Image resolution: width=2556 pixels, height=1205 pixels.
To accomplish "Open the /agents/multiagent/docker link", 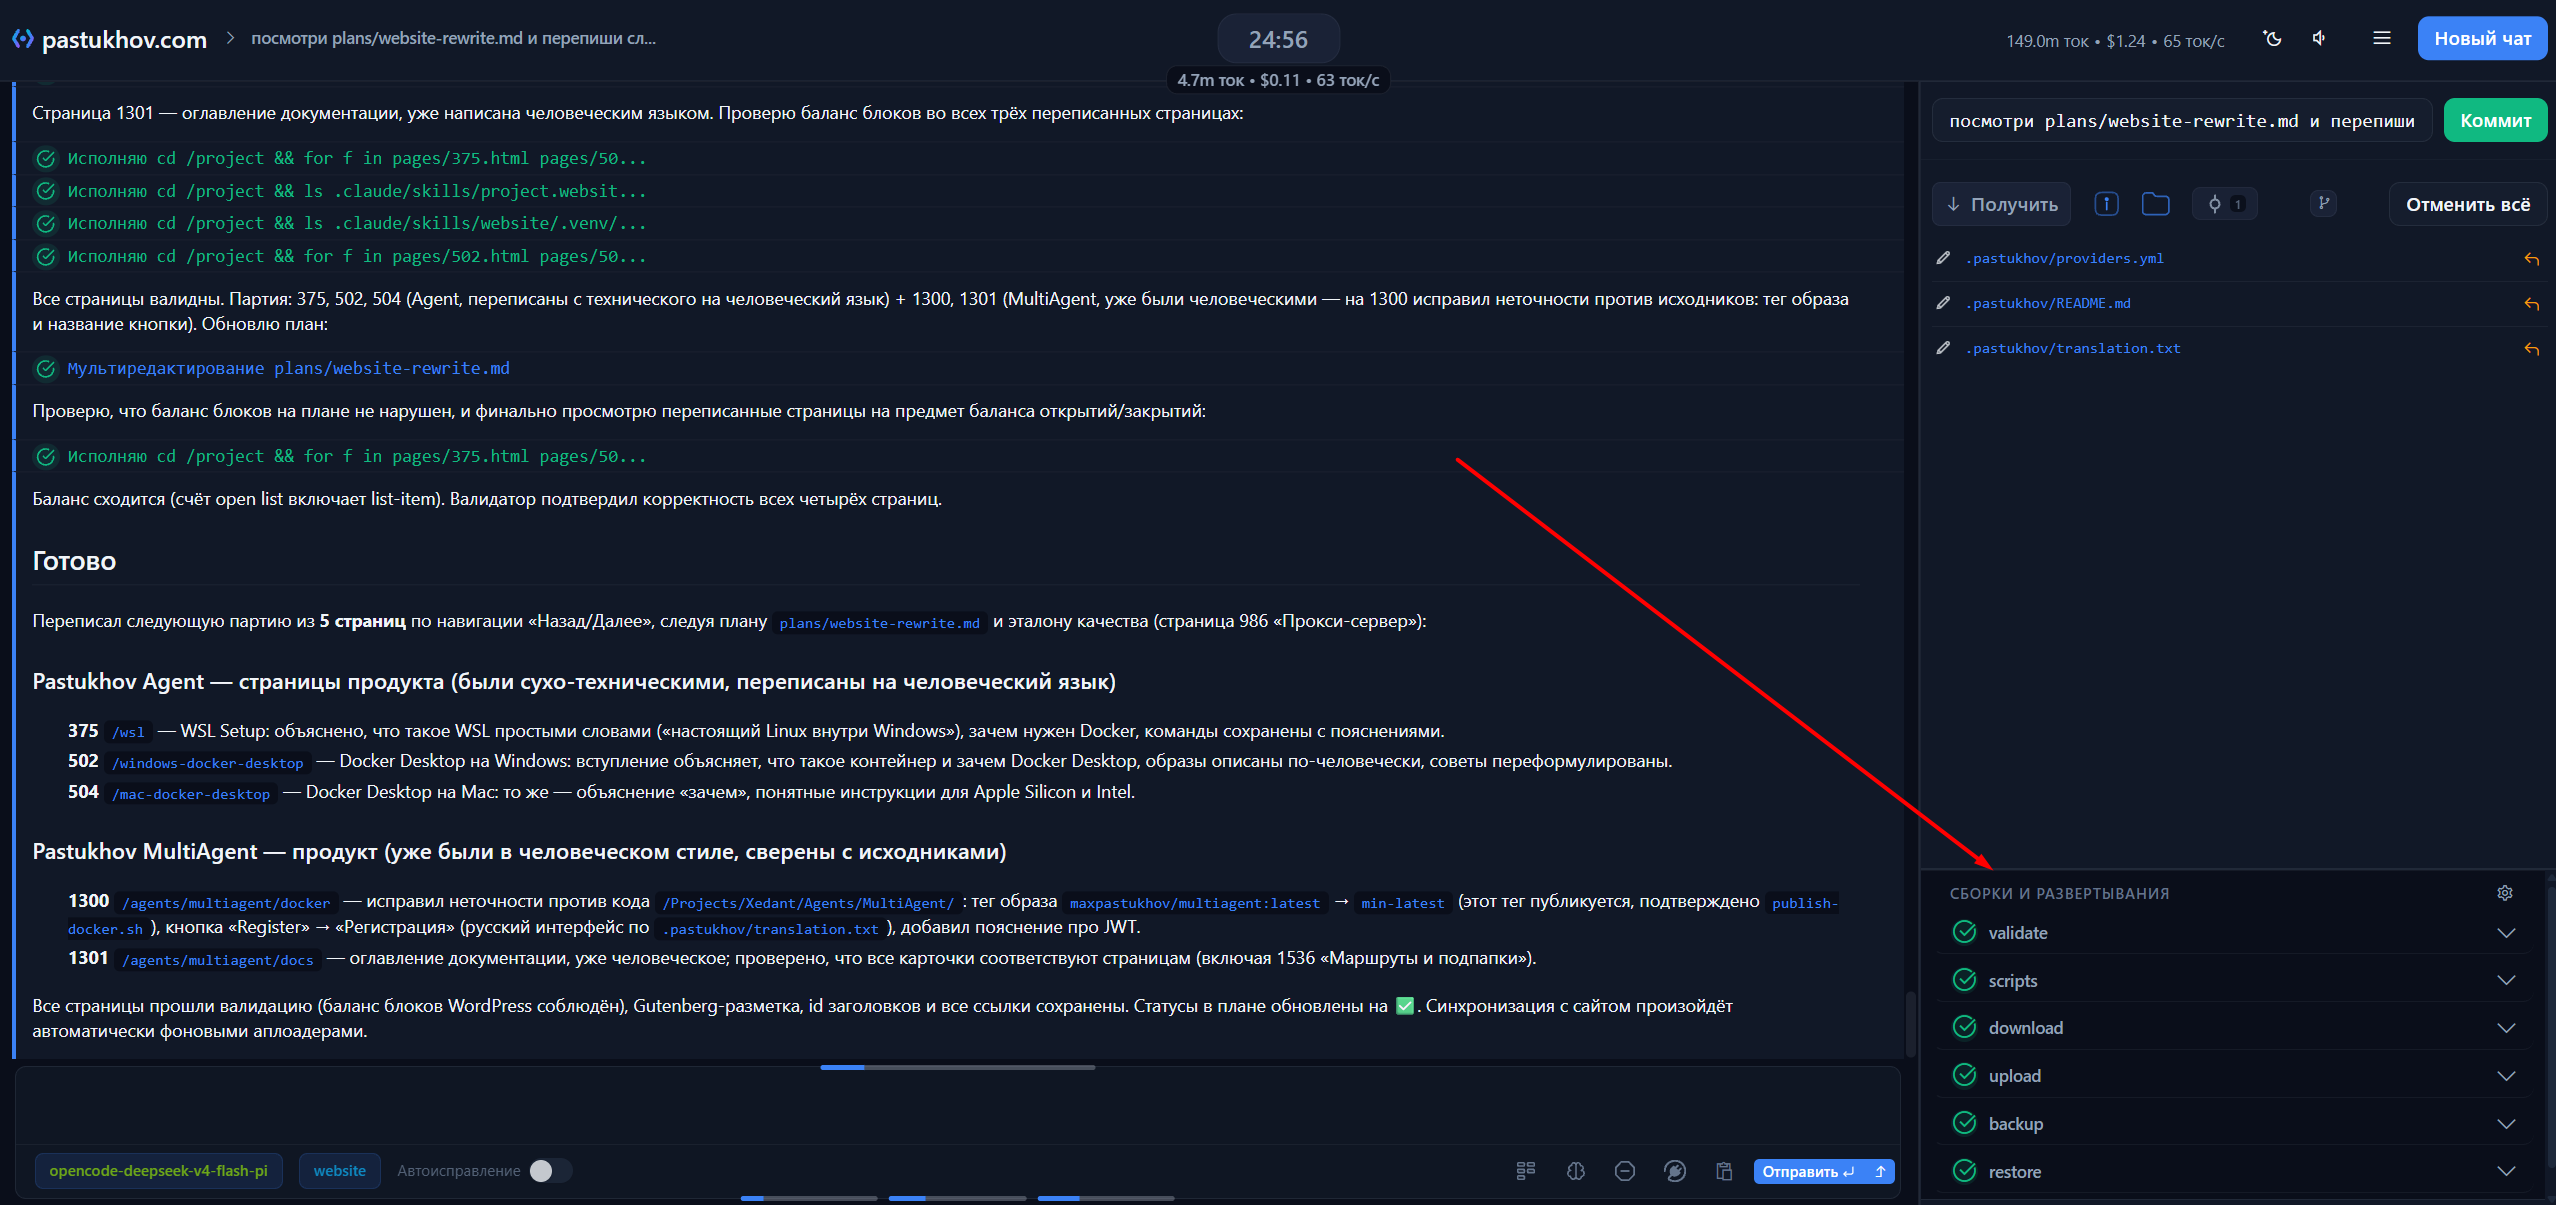I will (226, 903).
